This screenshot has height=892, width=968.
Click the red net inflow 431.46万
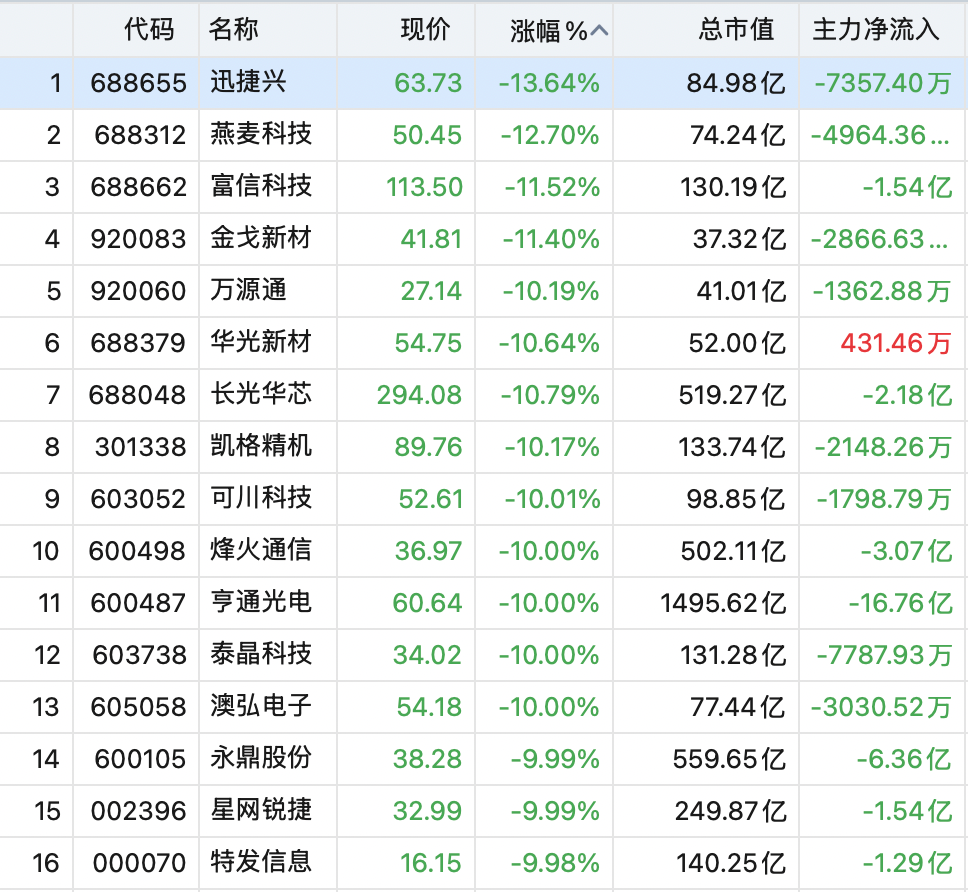(896, 343)
